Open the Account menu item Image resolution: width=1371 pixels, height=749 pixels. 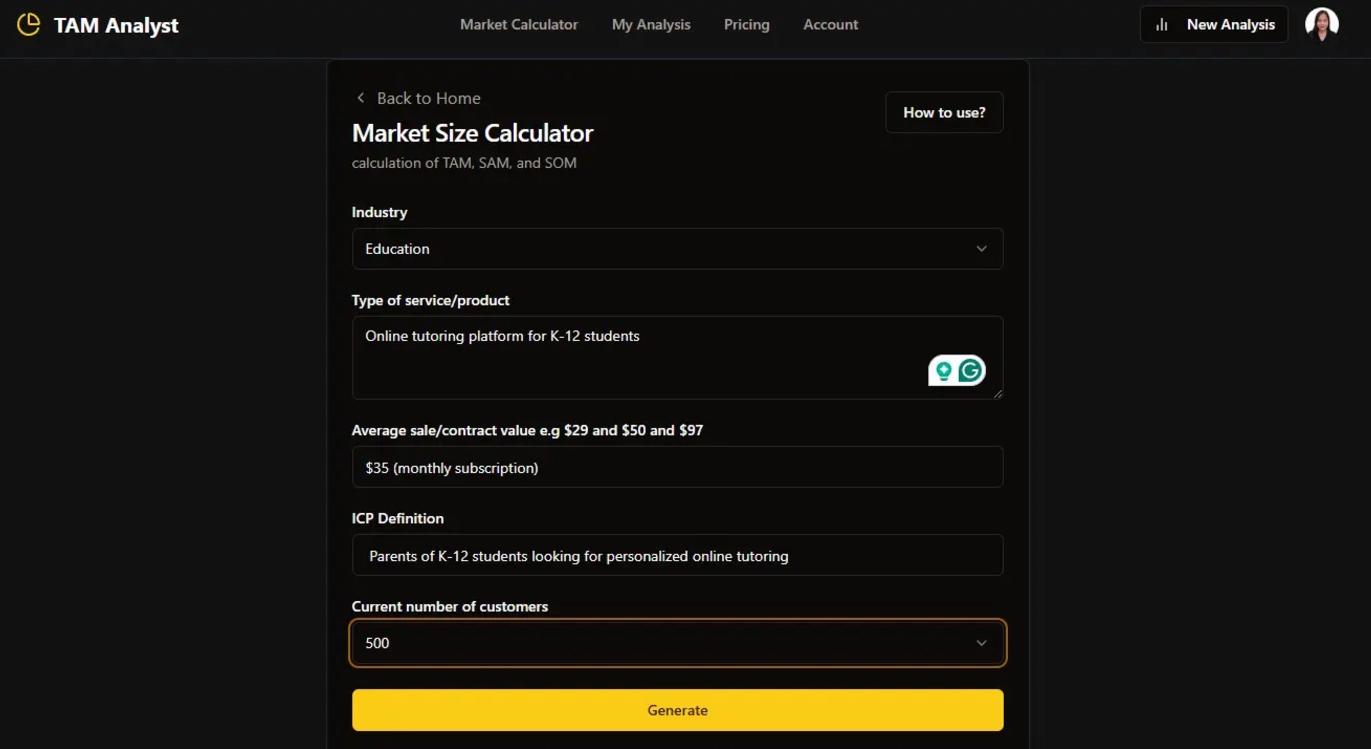[x=830, y=25]
